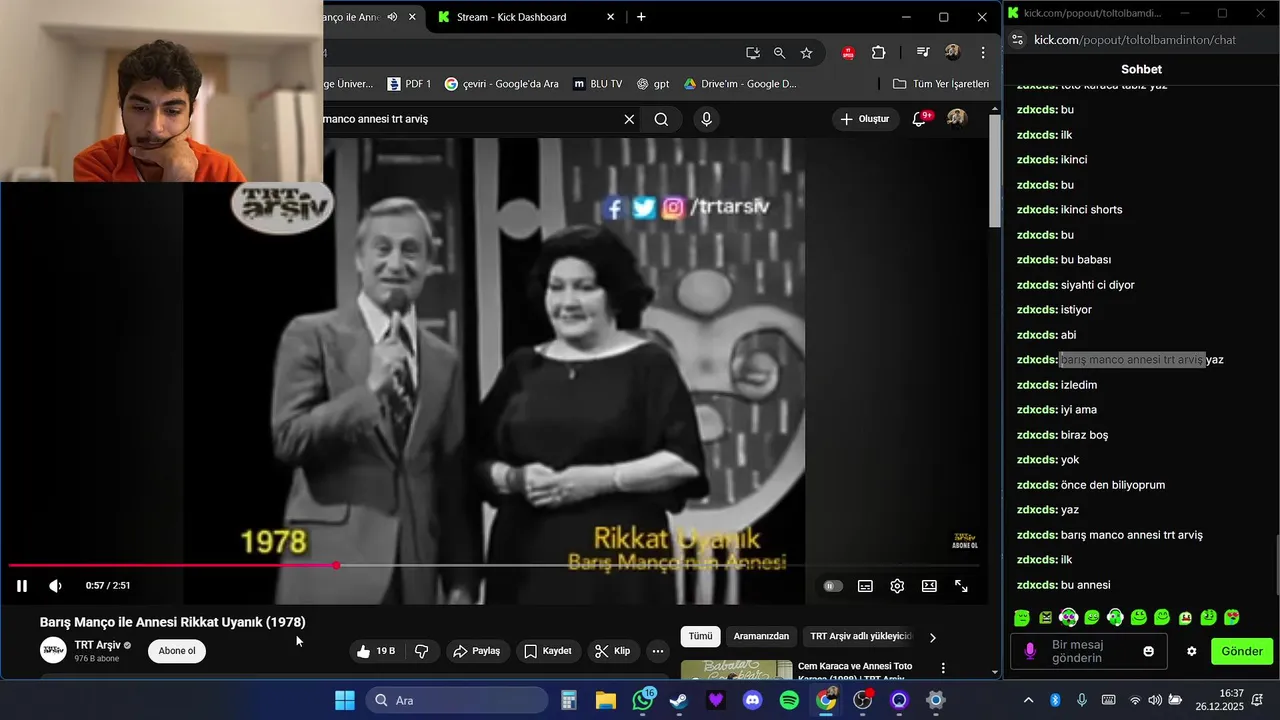Screen dimensions: 1280x720
Task: Bookmark this page with the star
Action: coord(807,53)
